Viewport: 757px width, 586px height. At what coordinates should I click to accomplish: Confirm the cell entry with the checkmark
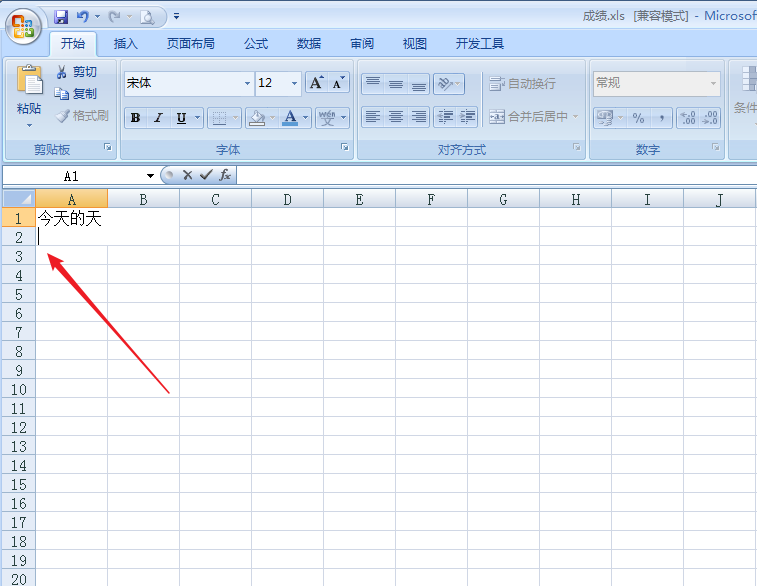click(x=206, y=175)
